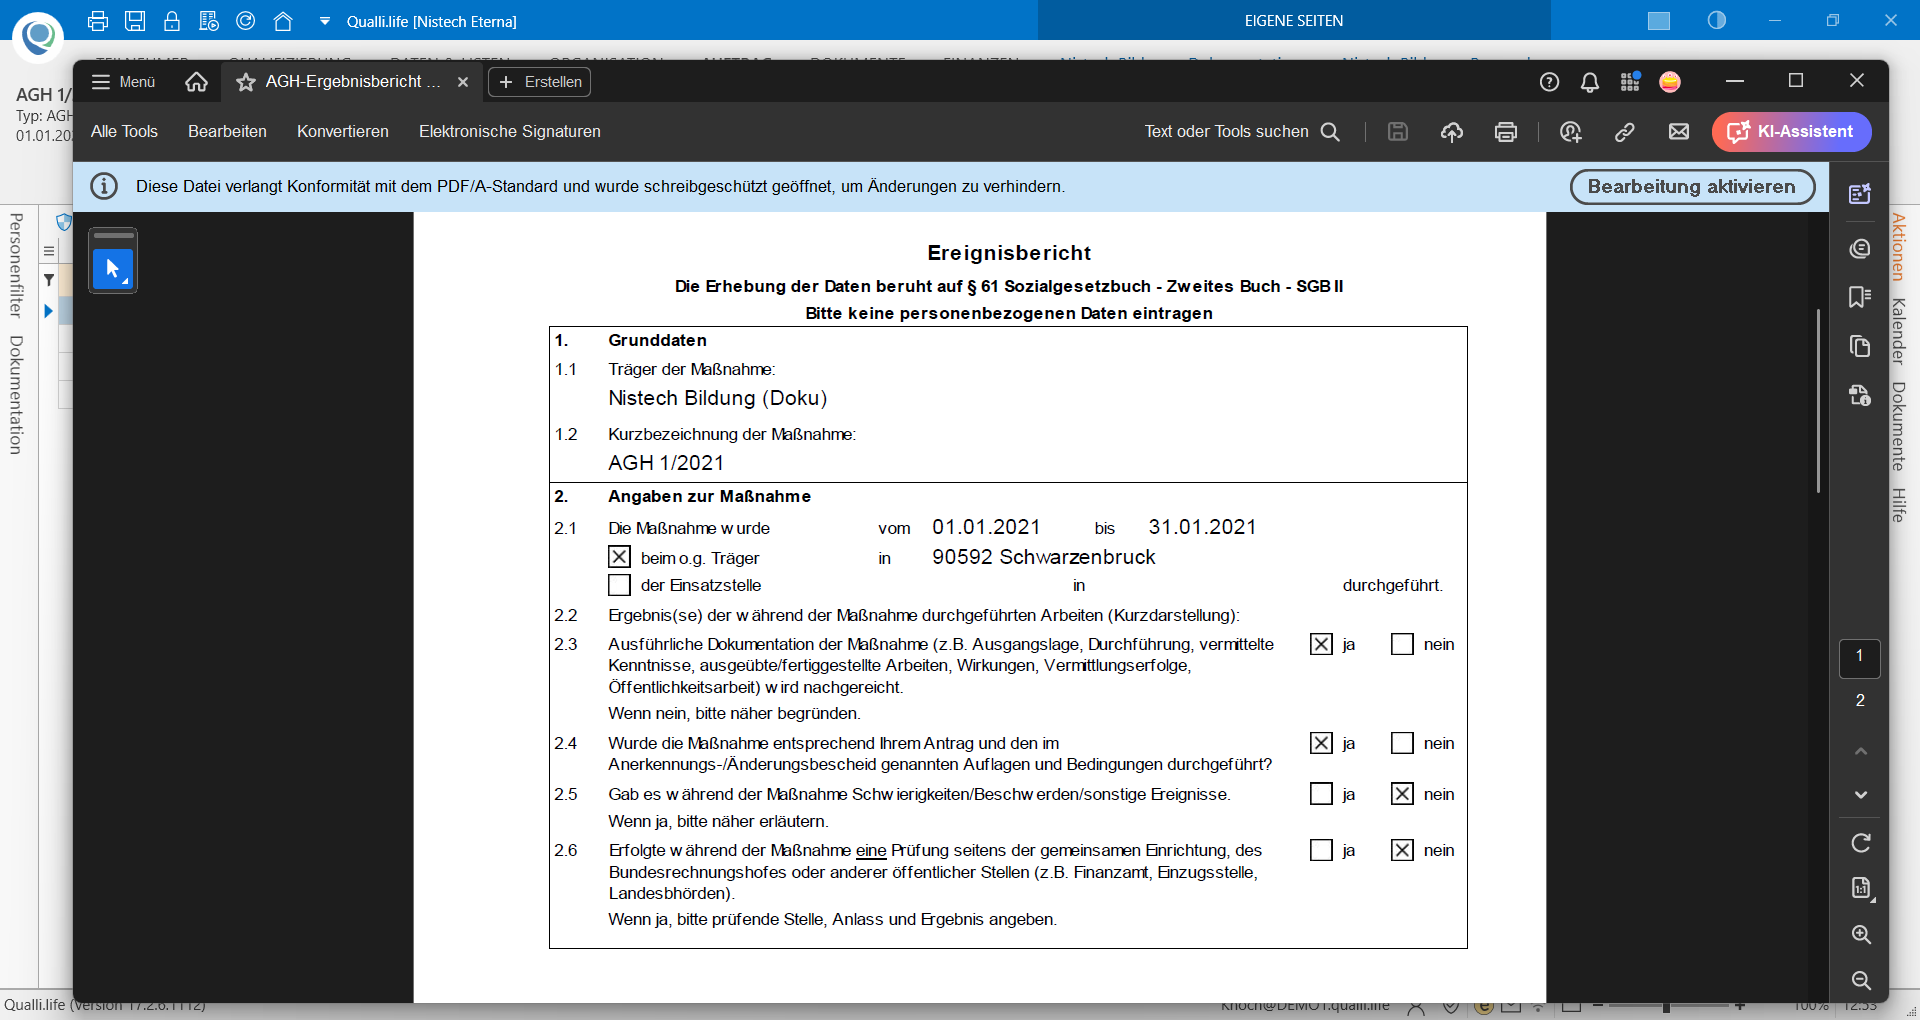Check 'nein' for item 2.6
This screenshot has width=1920, height=1020.
click(1402, 850)
